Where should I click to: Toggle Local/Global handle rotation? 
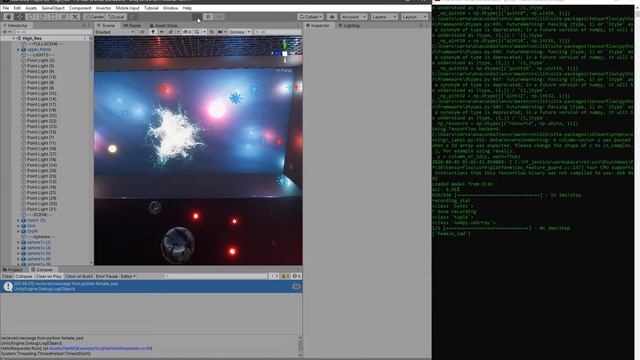[117, 17]
